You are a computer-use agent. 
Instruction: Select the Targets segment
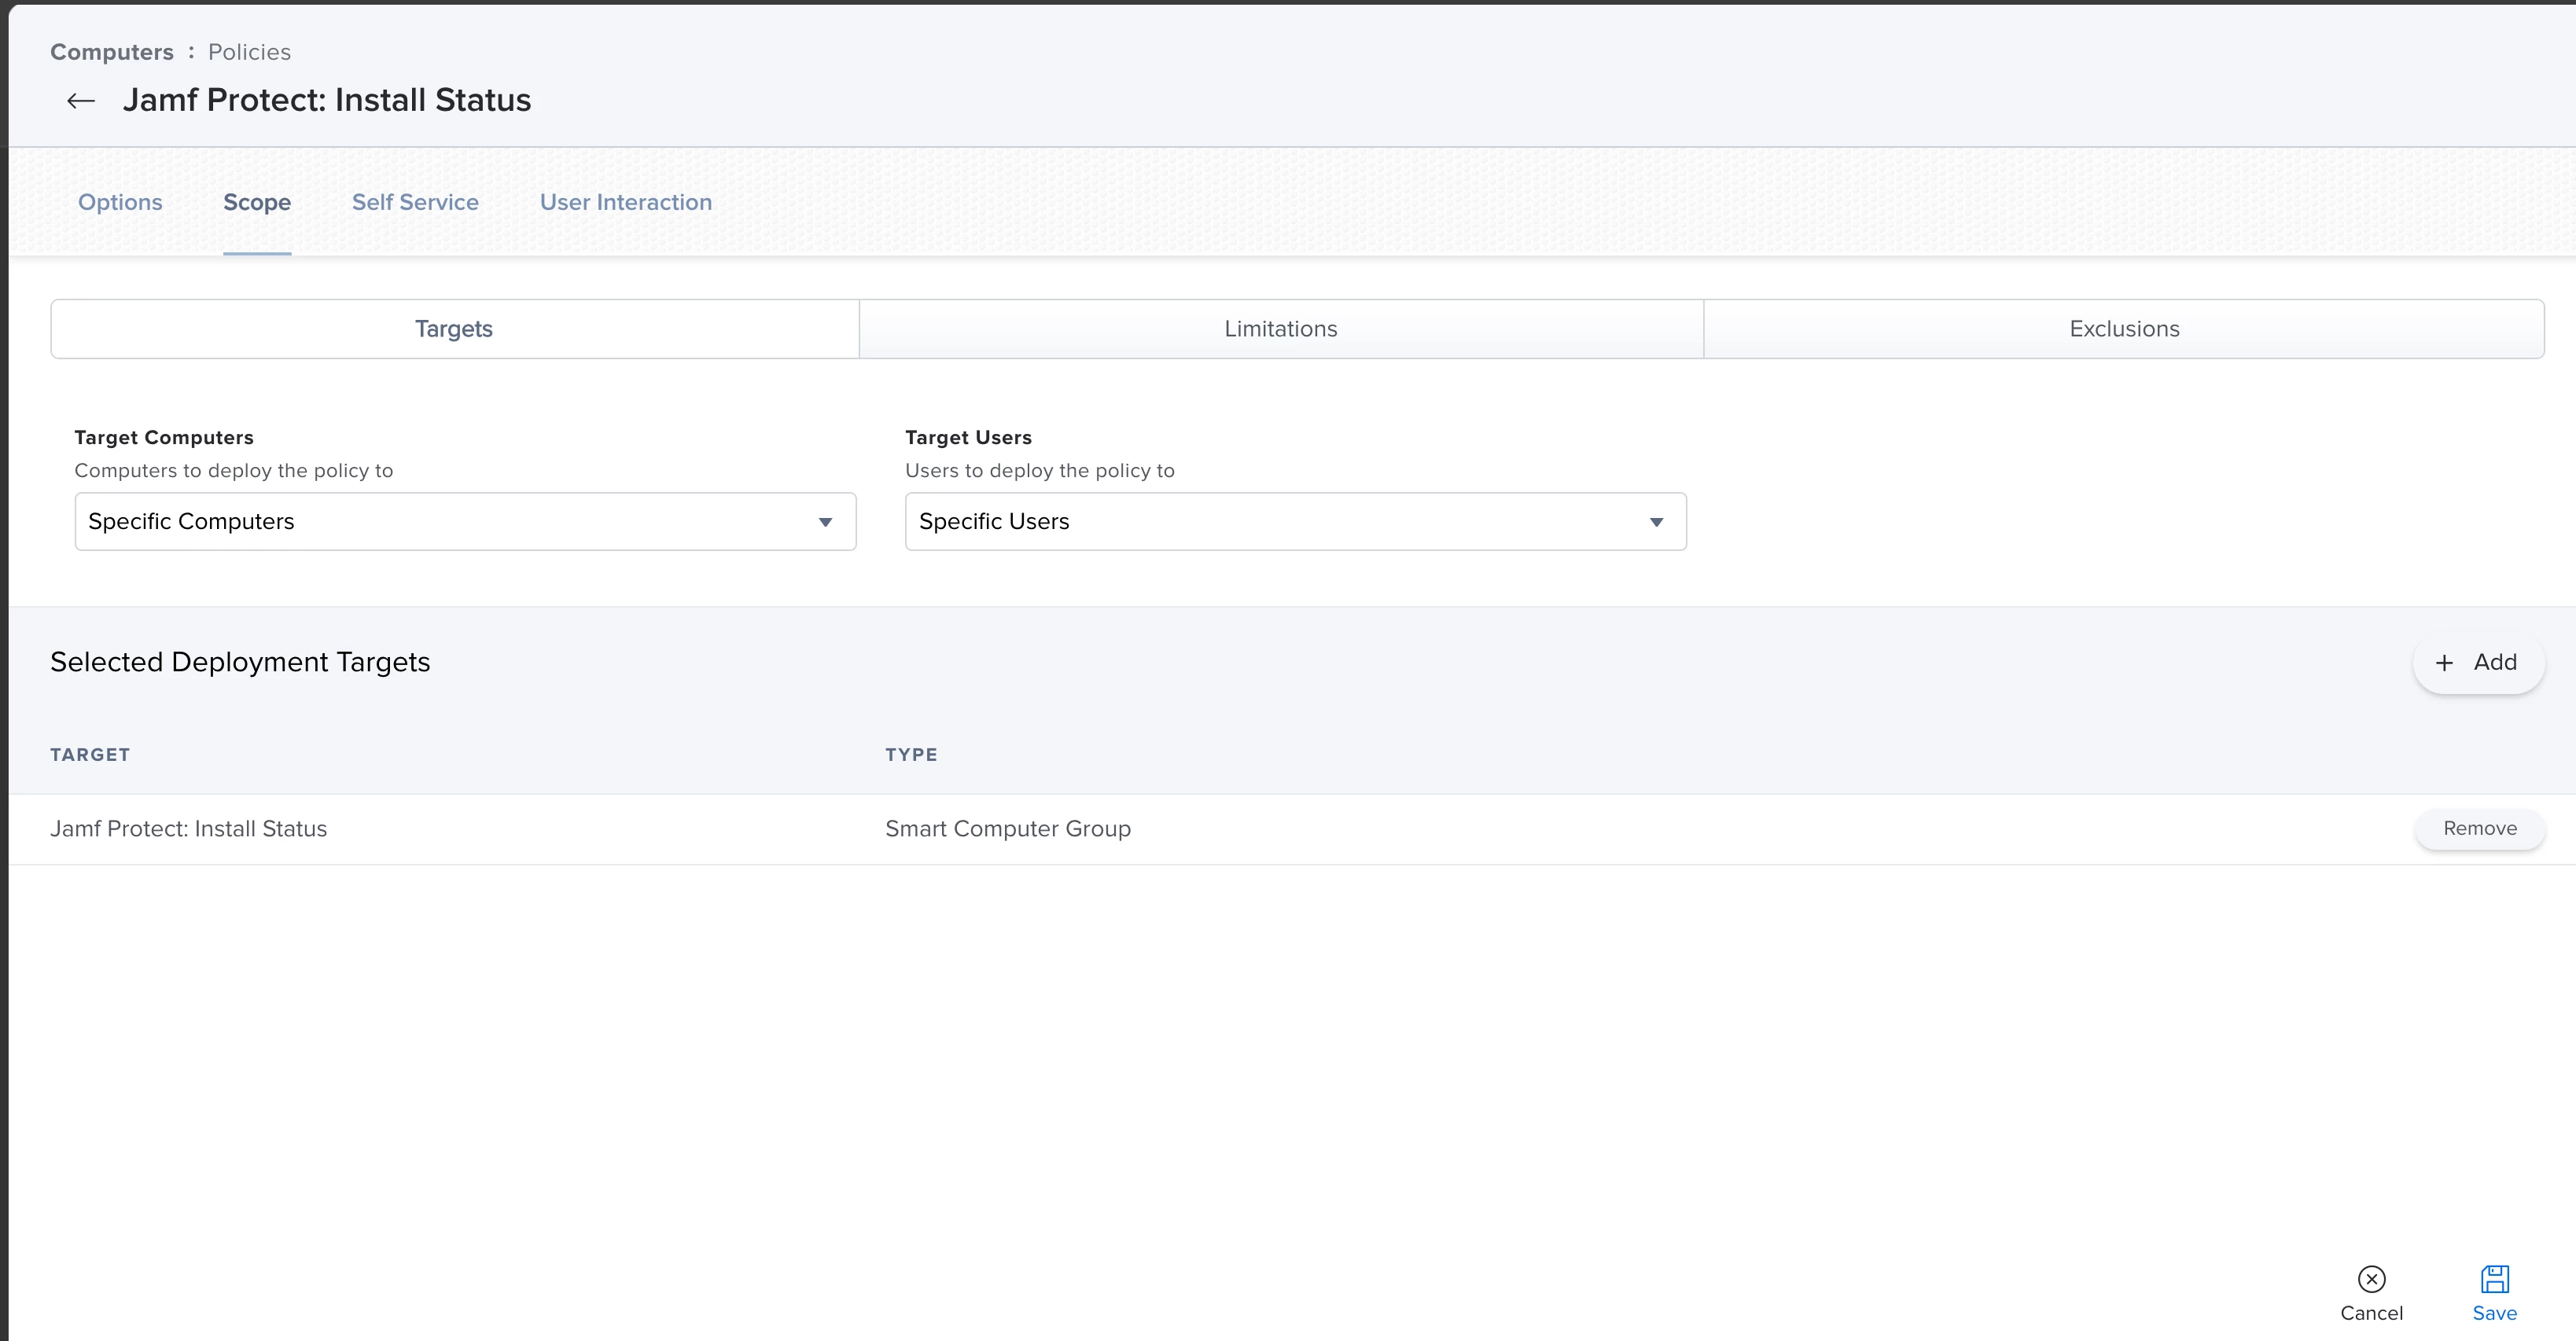(x=455, y=329)
